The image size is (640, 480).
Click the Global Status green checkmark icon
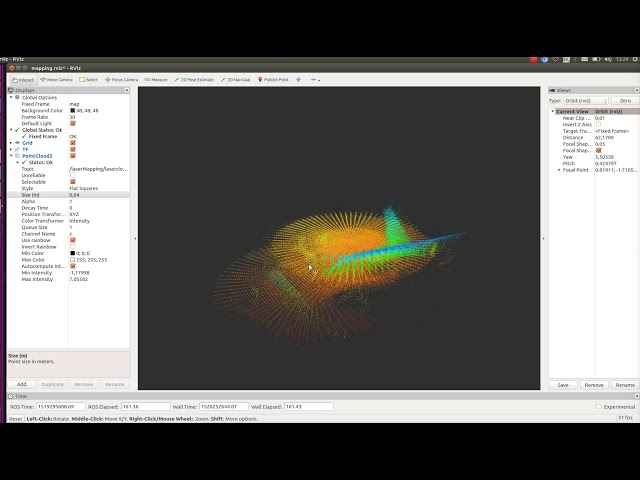pyautogui.click(x=17, y=130)
